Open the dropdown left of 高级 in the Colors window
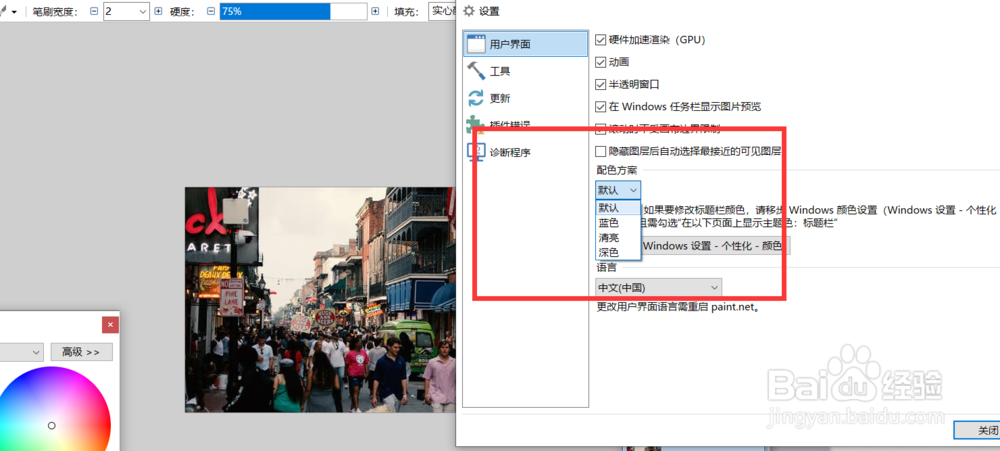Image resolution: width=1000 pixels, height=451 pixels. pyautogui.click(x=22, y=351)
